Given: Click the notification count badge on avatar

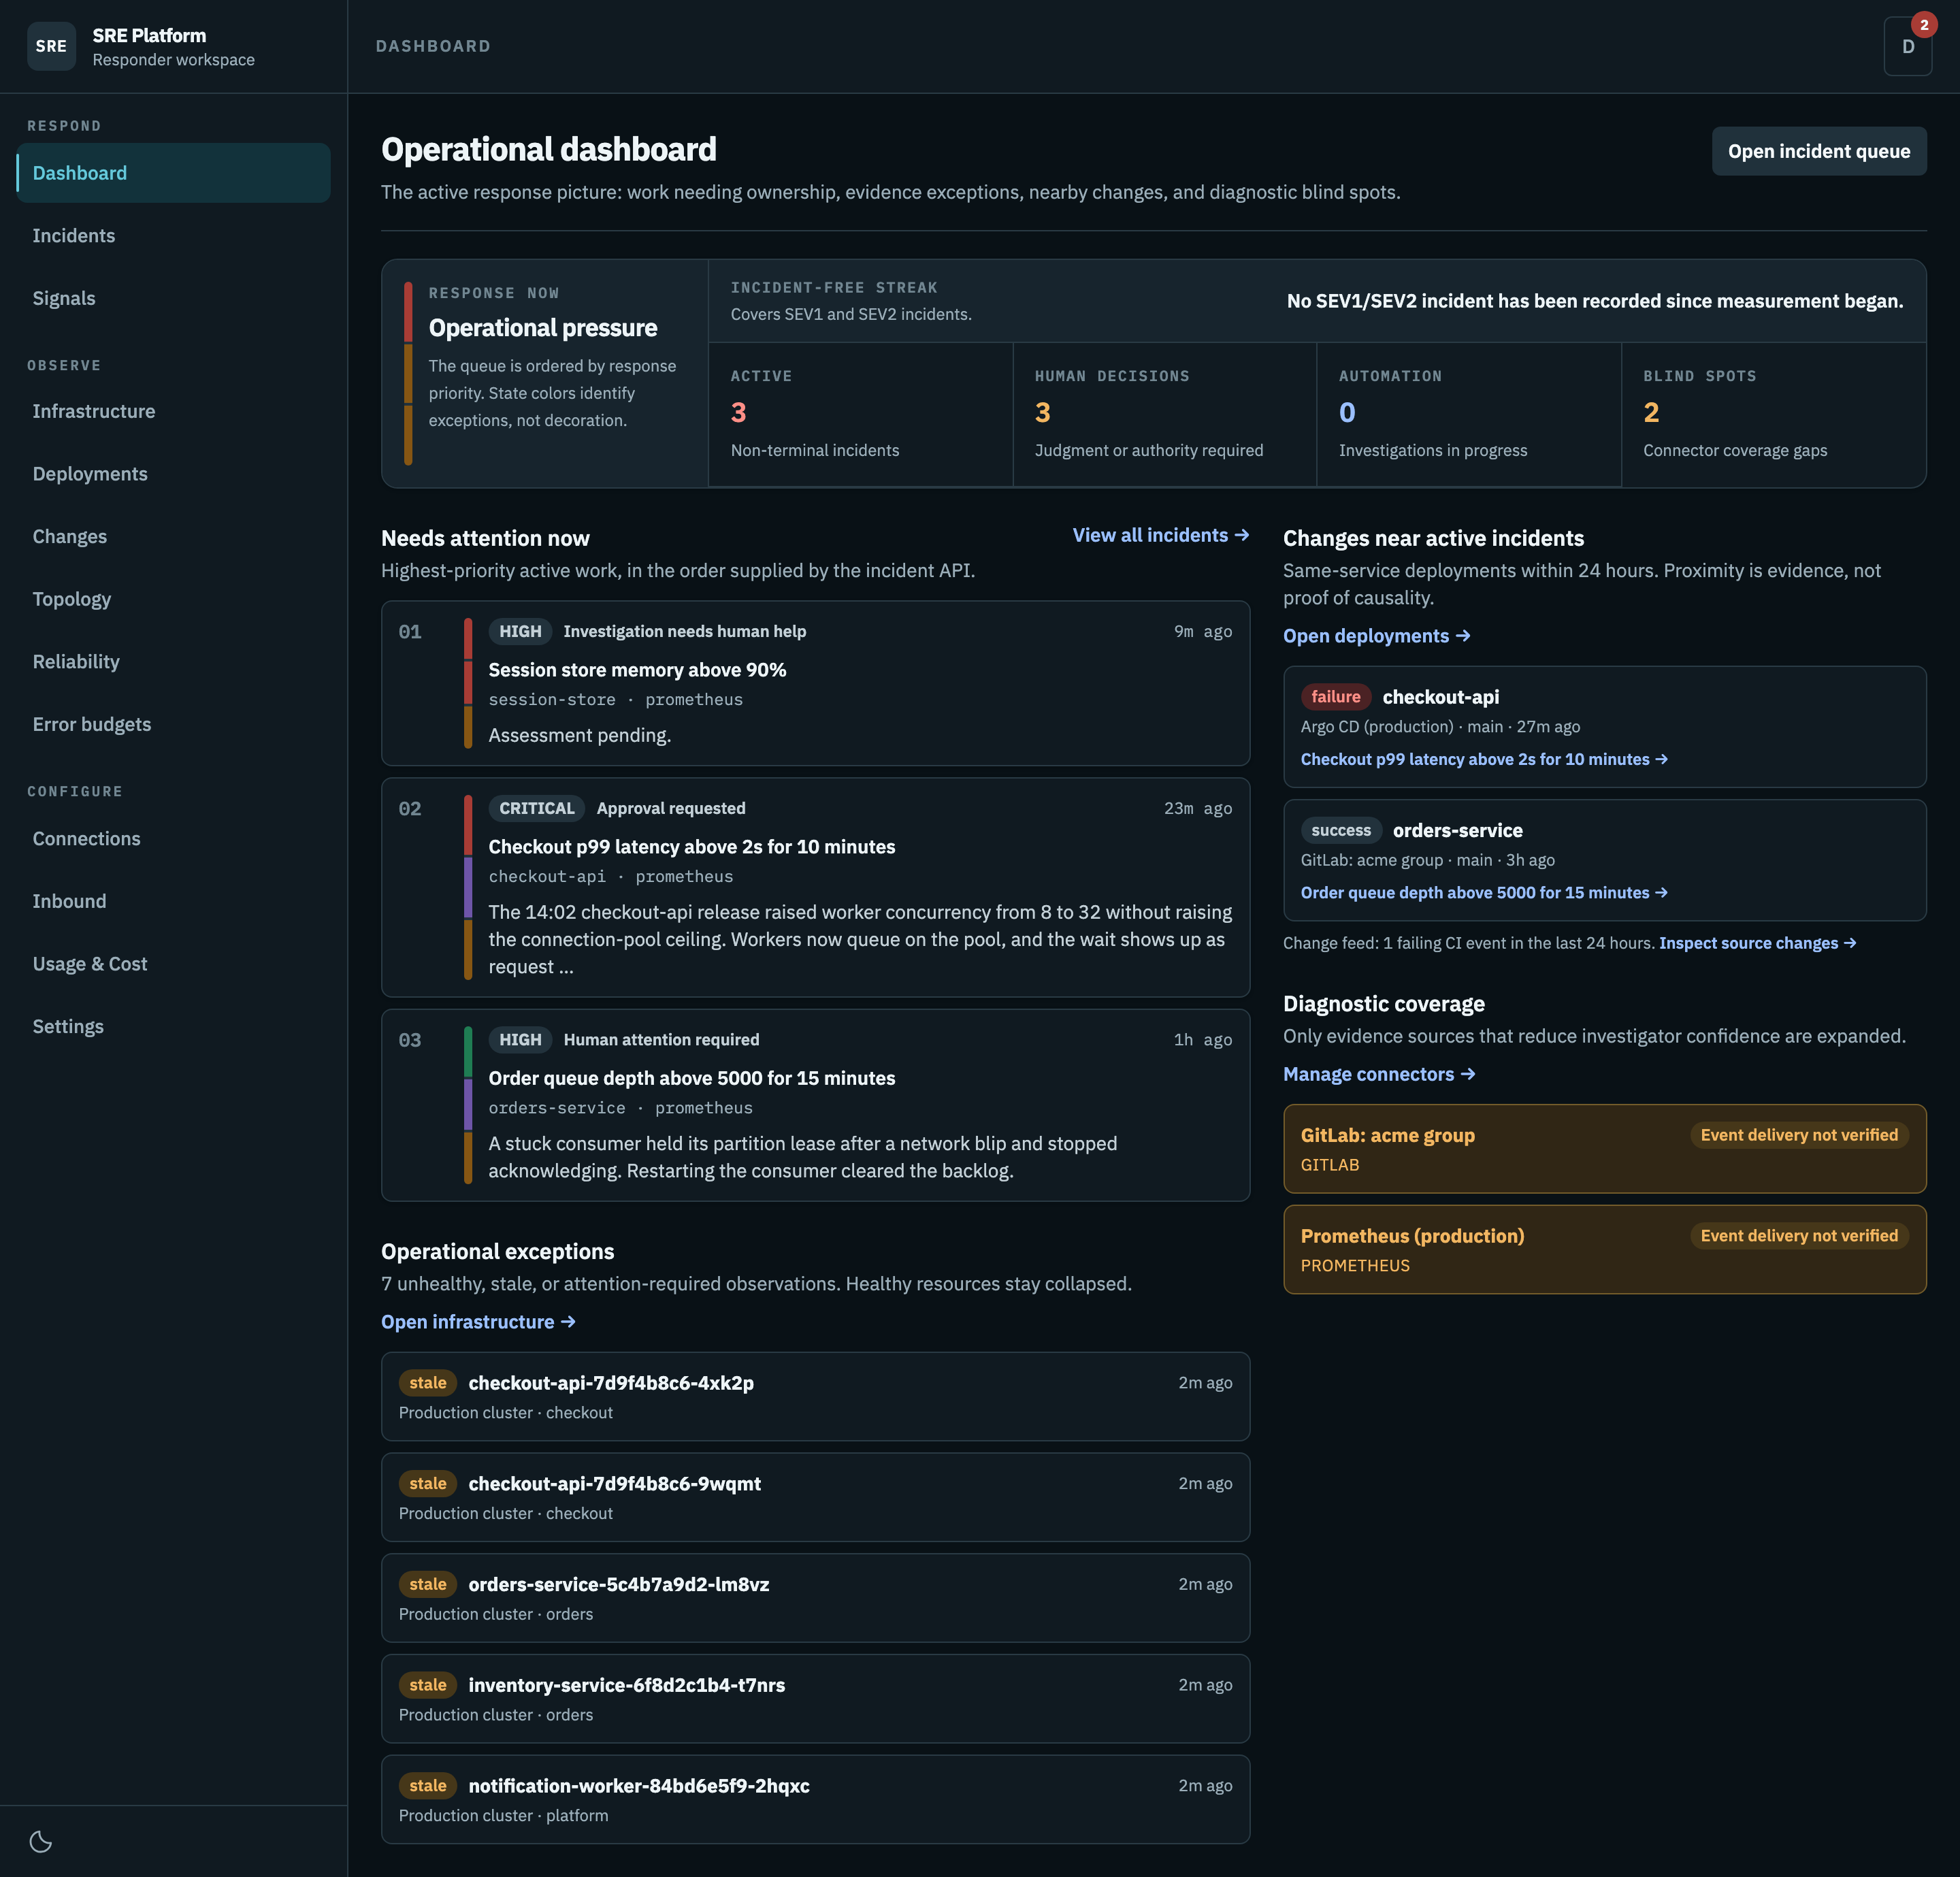Looking at the screenshot, I should pyautogui.click(x=1923, y=24).
